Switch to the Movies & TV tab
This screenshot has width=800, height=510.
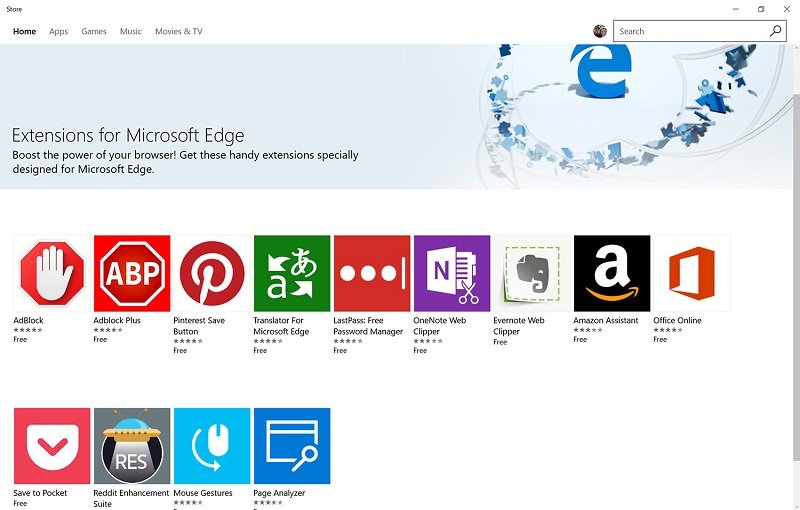179,31
